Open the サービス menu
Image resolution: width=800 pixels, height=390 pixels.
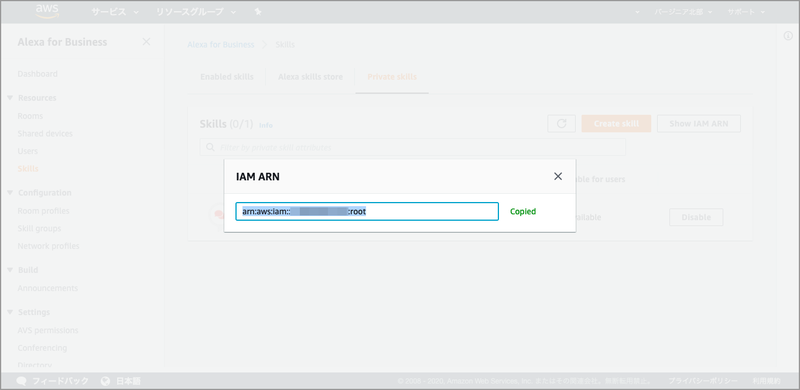[114, 12]
